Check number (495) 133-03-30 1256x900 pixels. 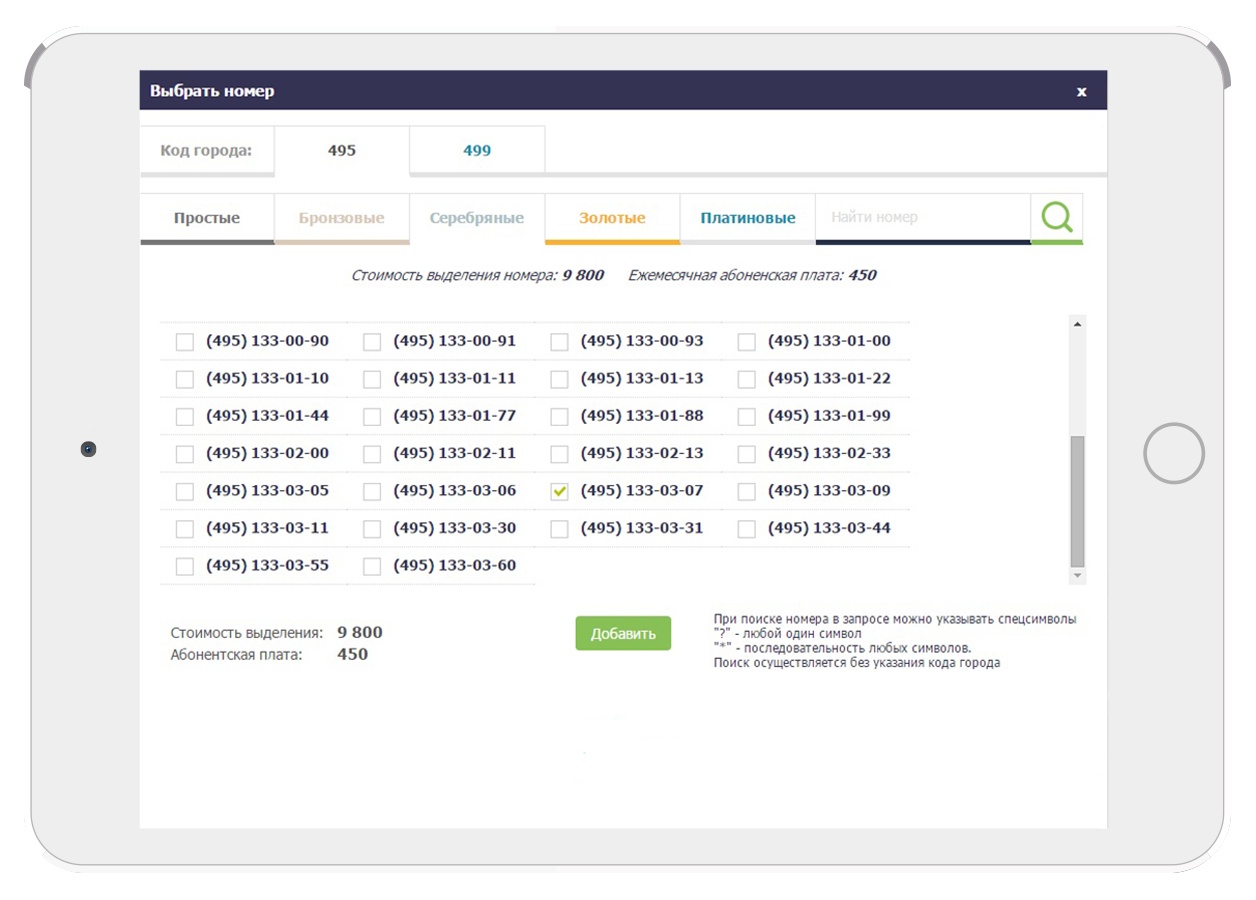(372, 529)
